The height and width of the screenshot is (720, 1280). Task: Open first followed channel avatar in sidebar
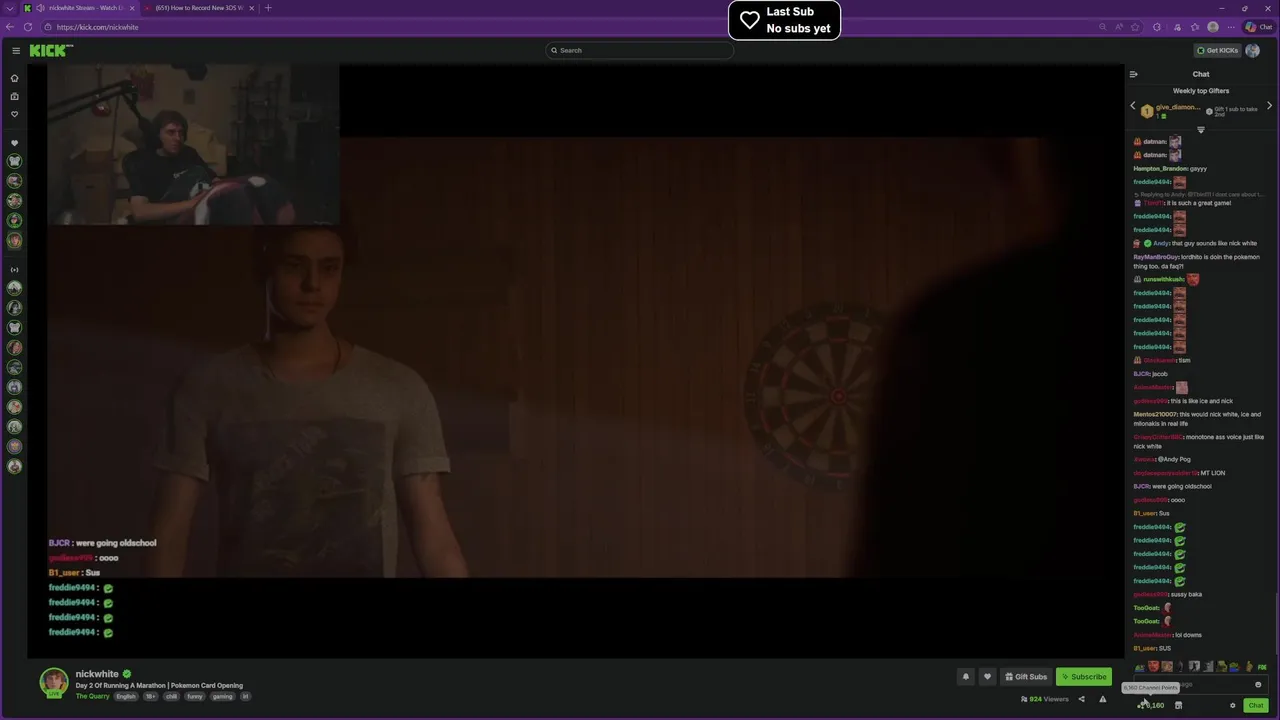point(14,161)
